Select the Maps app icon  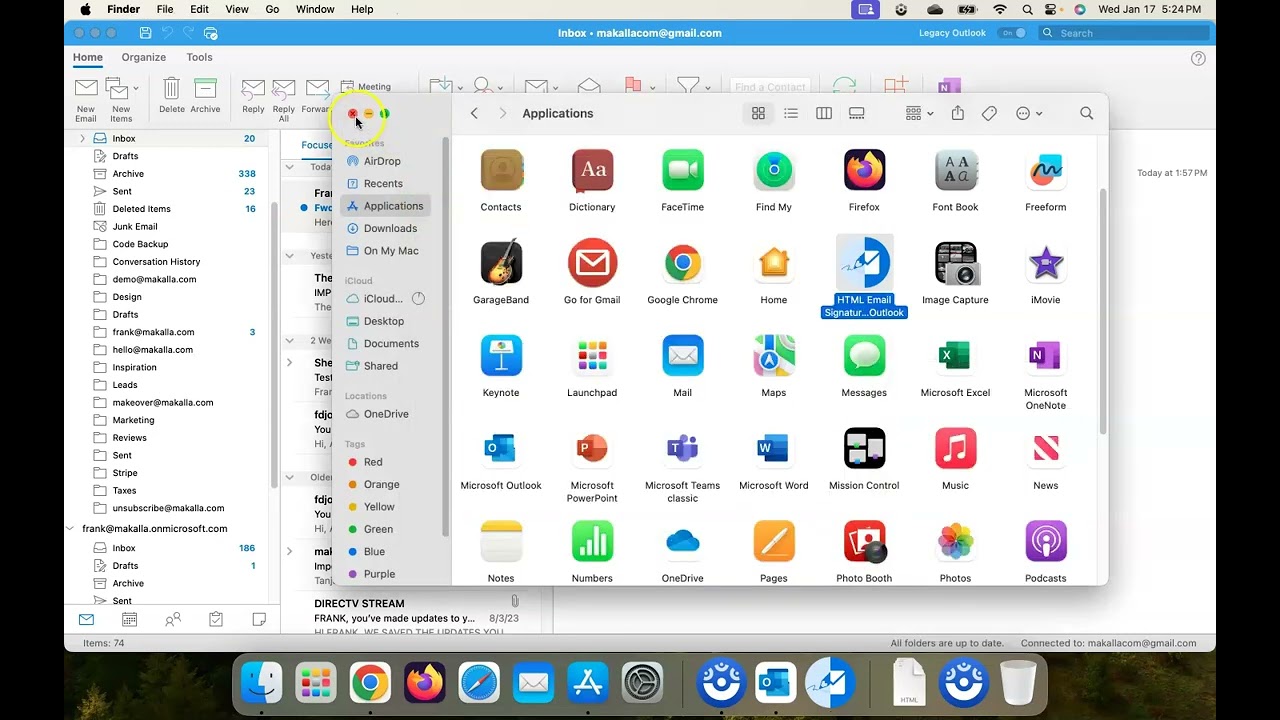pos(774,356)
